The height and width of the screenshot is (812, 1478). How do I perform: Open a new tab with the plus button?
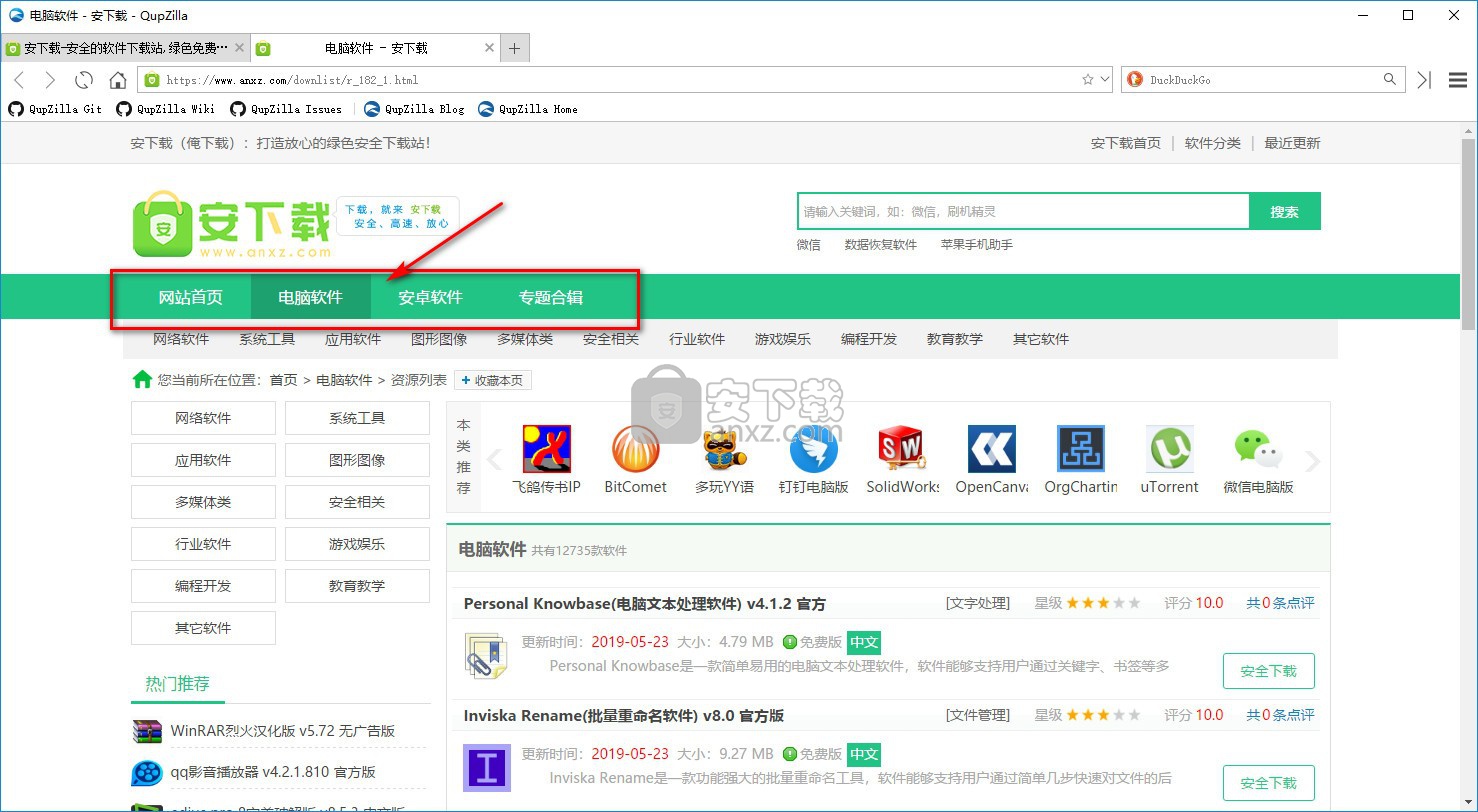click(x=514, y=48)
